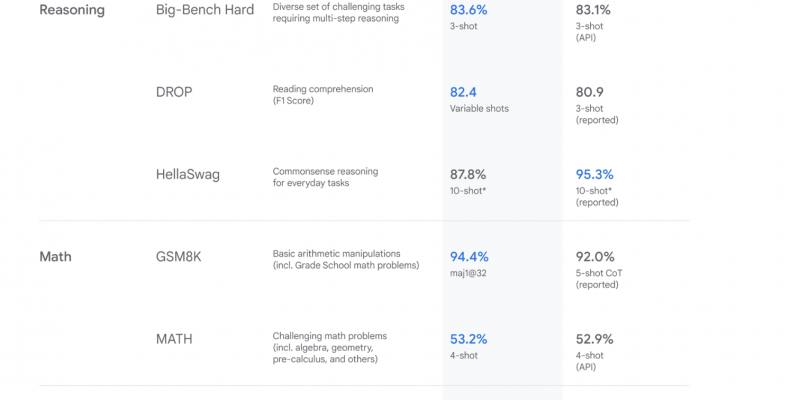
Task: Click the Math category label
Action: (55, 257)
